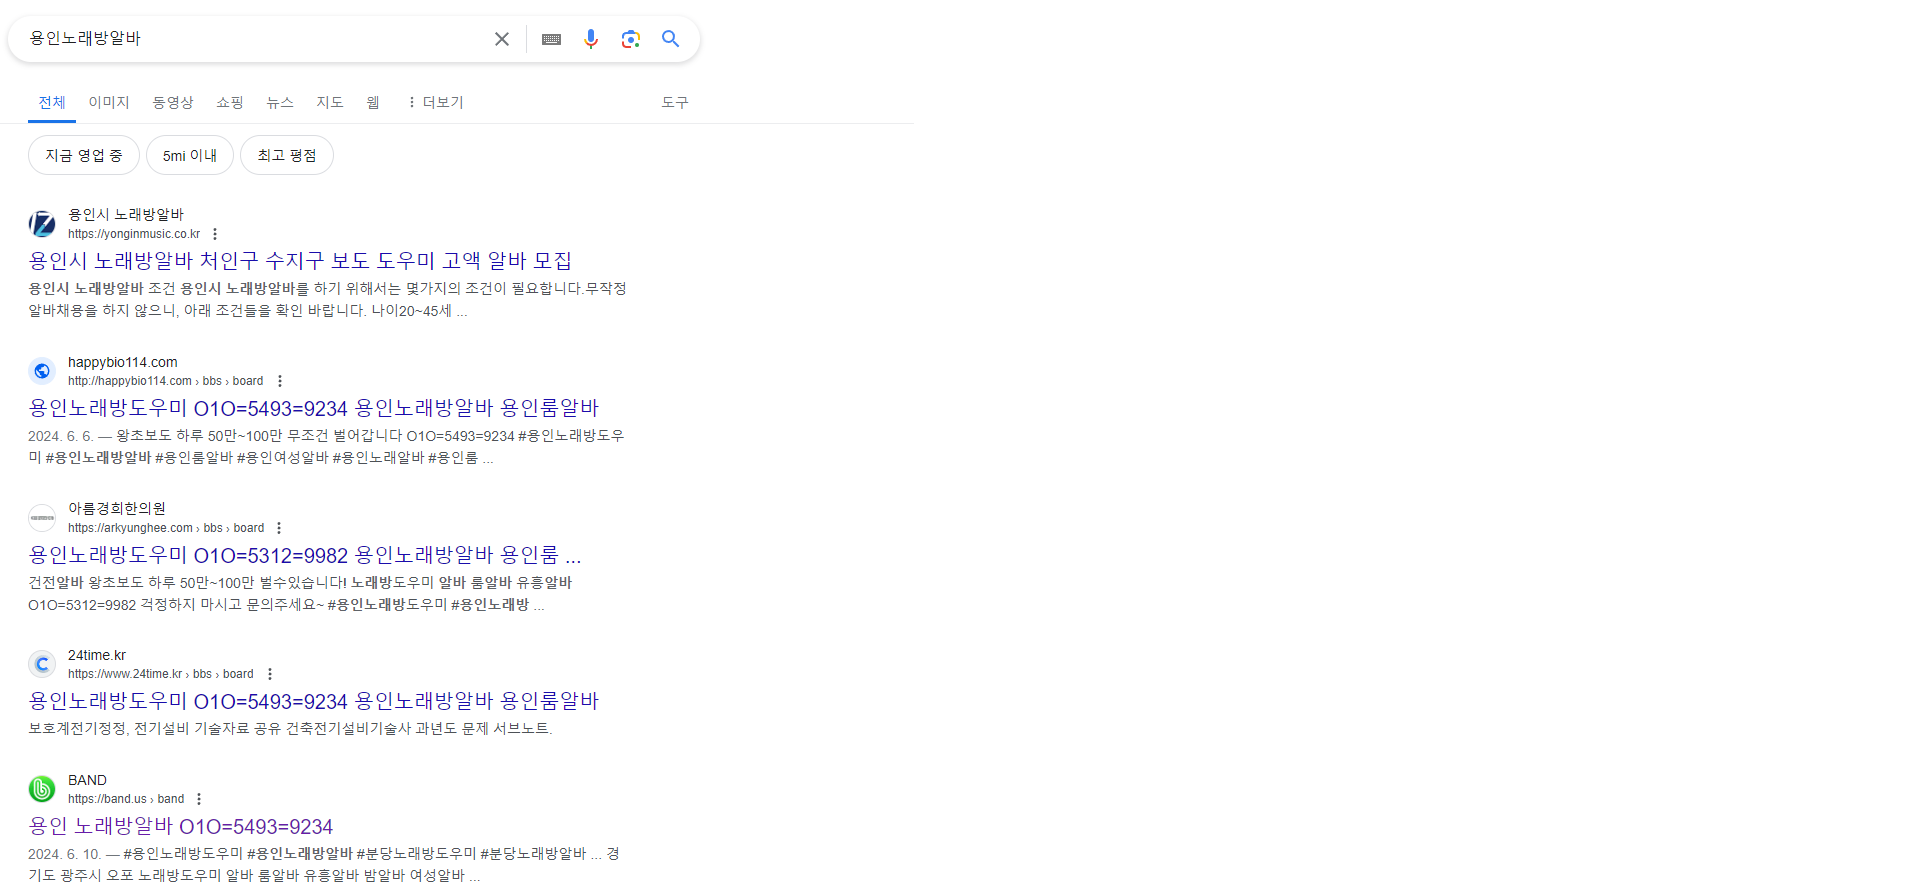Click snippet dated 2024. 6. 10.

(324, 864)
